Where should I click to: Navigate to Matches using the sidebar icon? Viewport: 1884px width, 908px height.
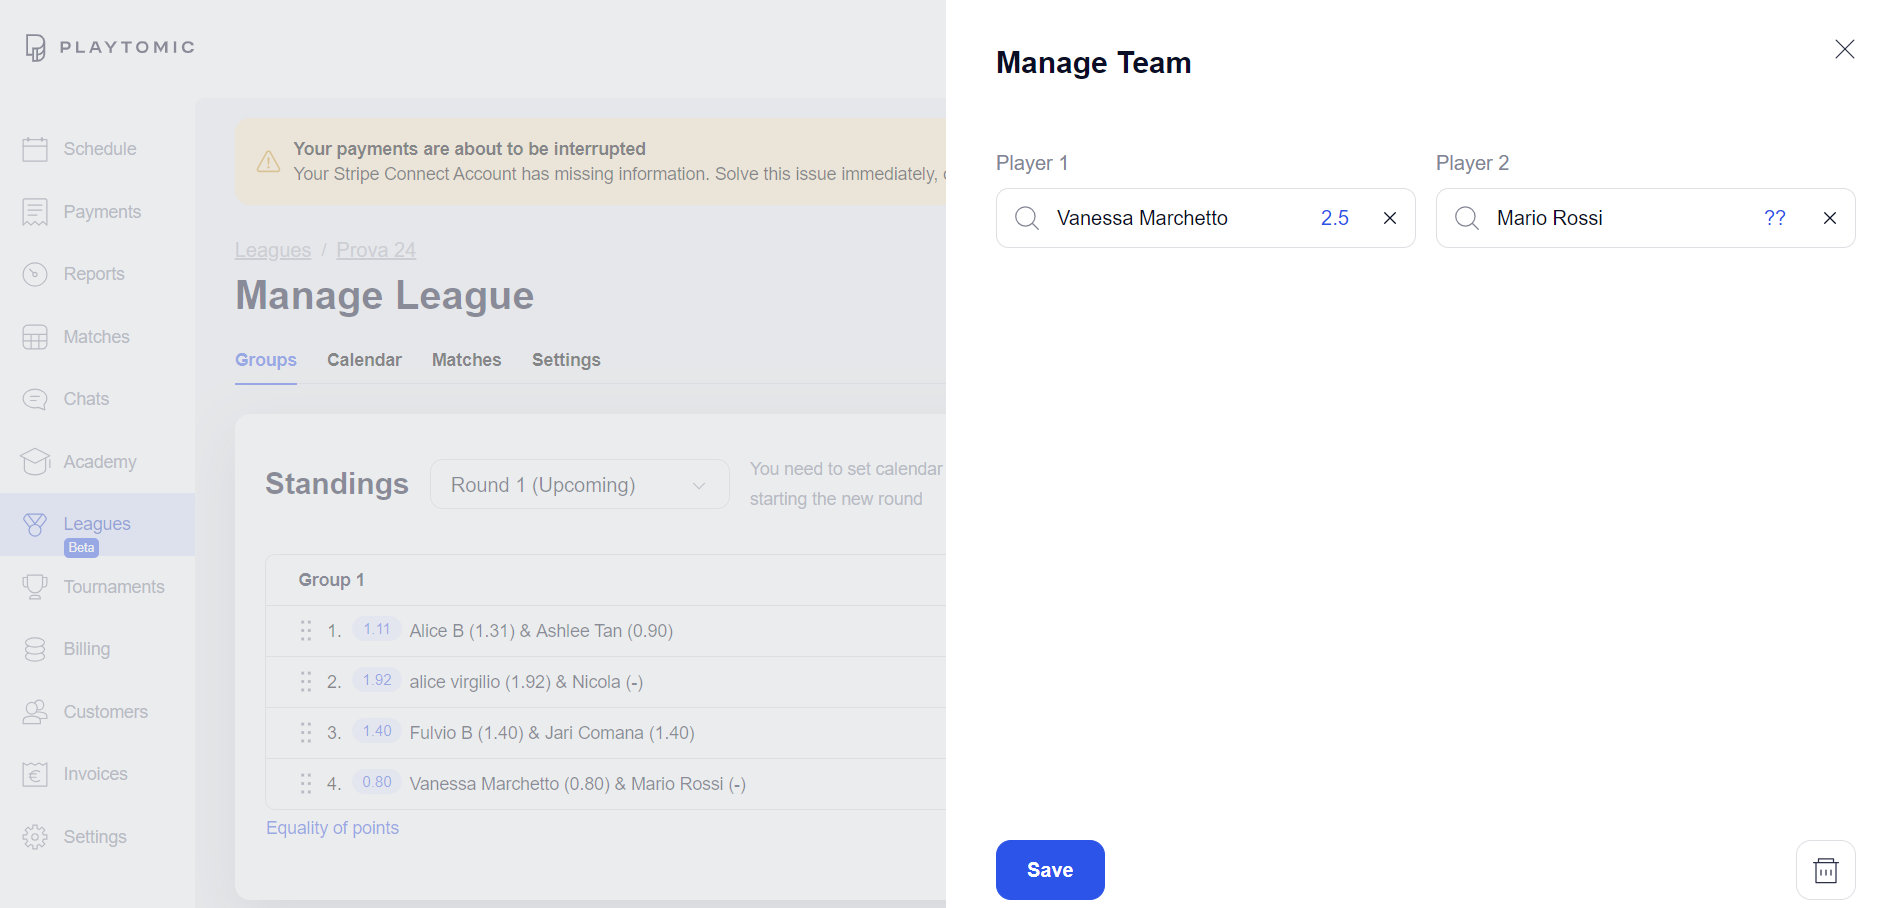click(35, 336)
